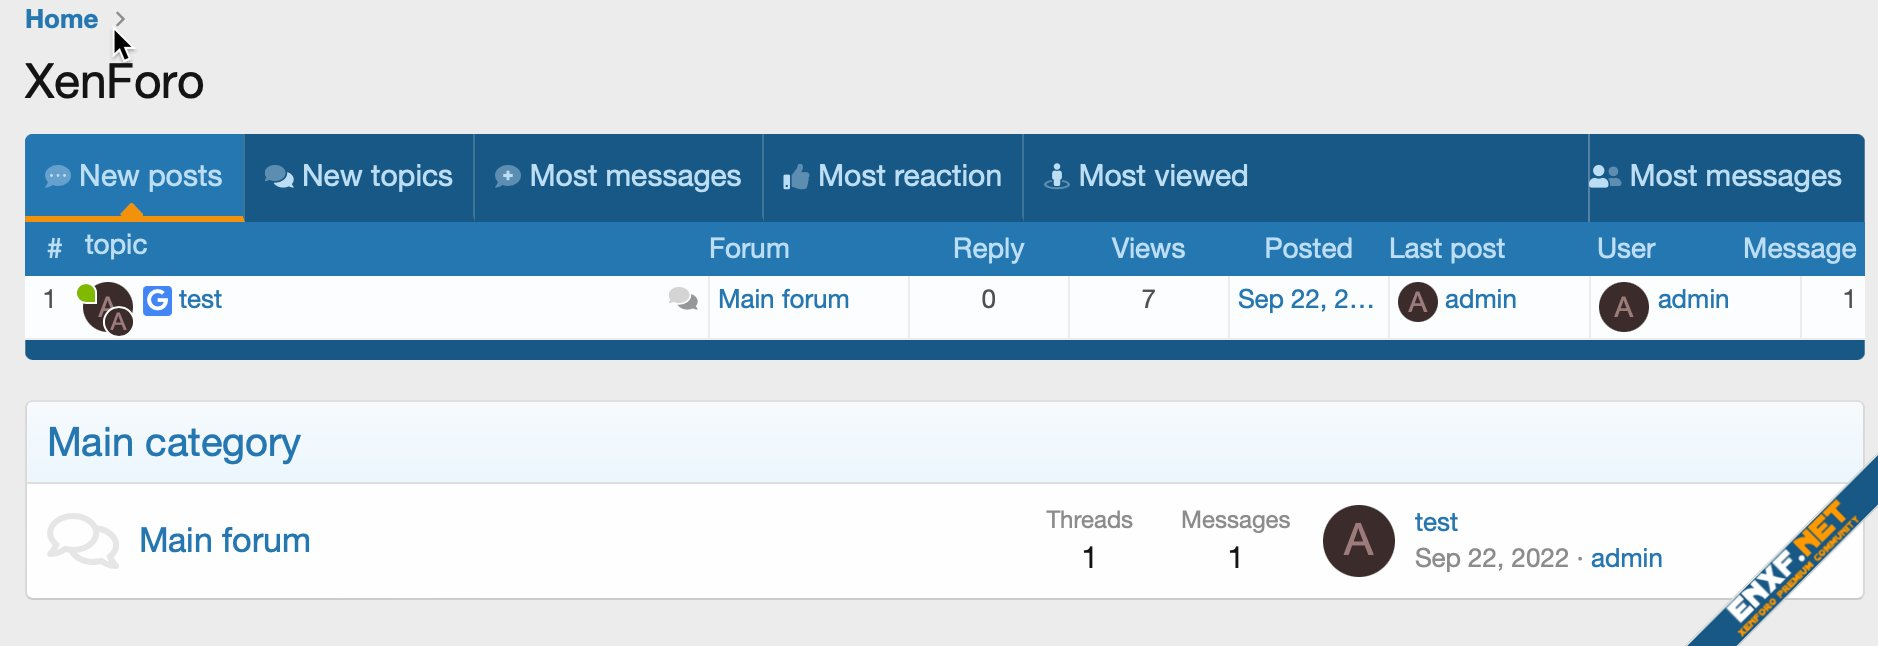Viewport: 1878px width, 646px height.
Task: Click the large avatar in the Main forum row
Action: coord(1358,541)
